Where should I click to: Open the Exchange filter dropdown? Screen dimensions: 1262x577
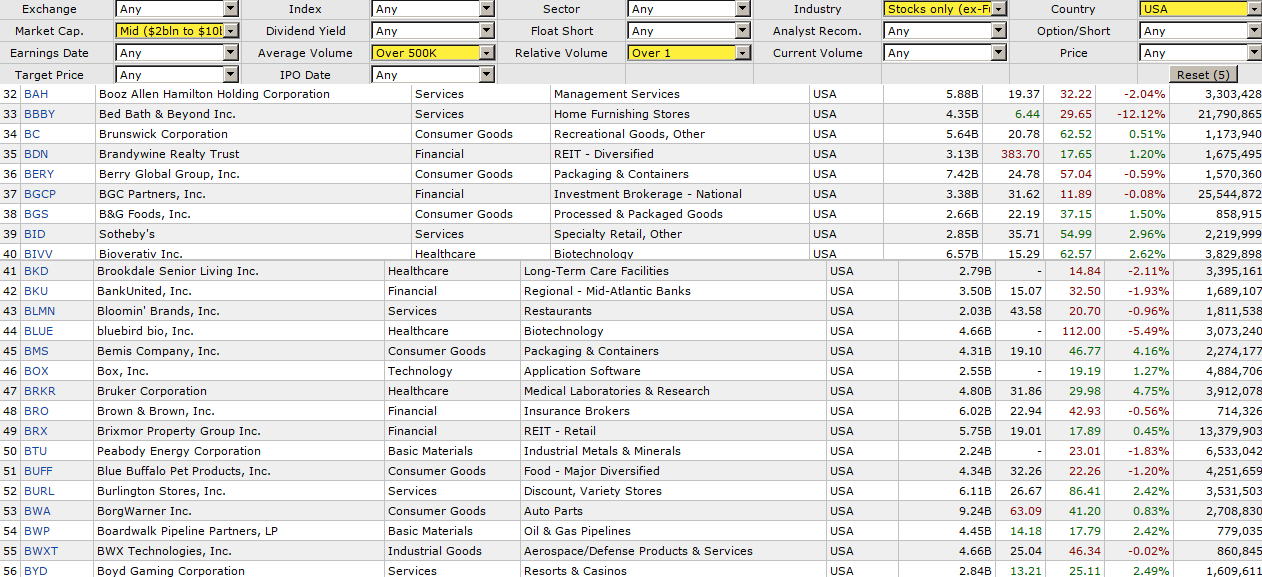click(176, 9)
